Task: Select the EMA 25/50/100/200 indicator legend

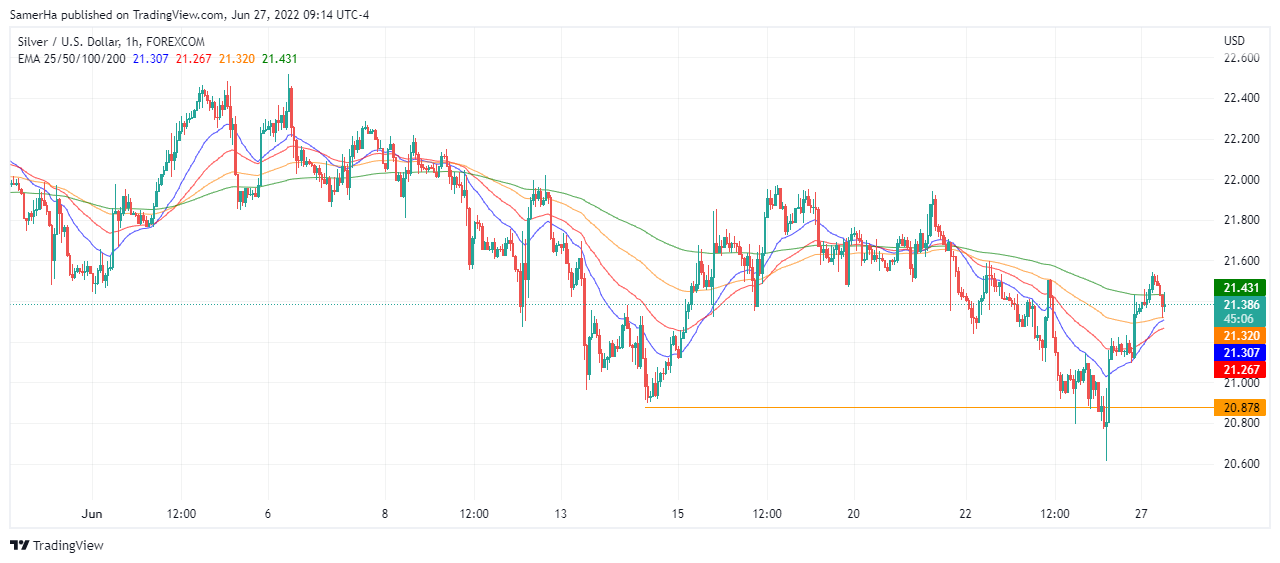Action: 72,58
